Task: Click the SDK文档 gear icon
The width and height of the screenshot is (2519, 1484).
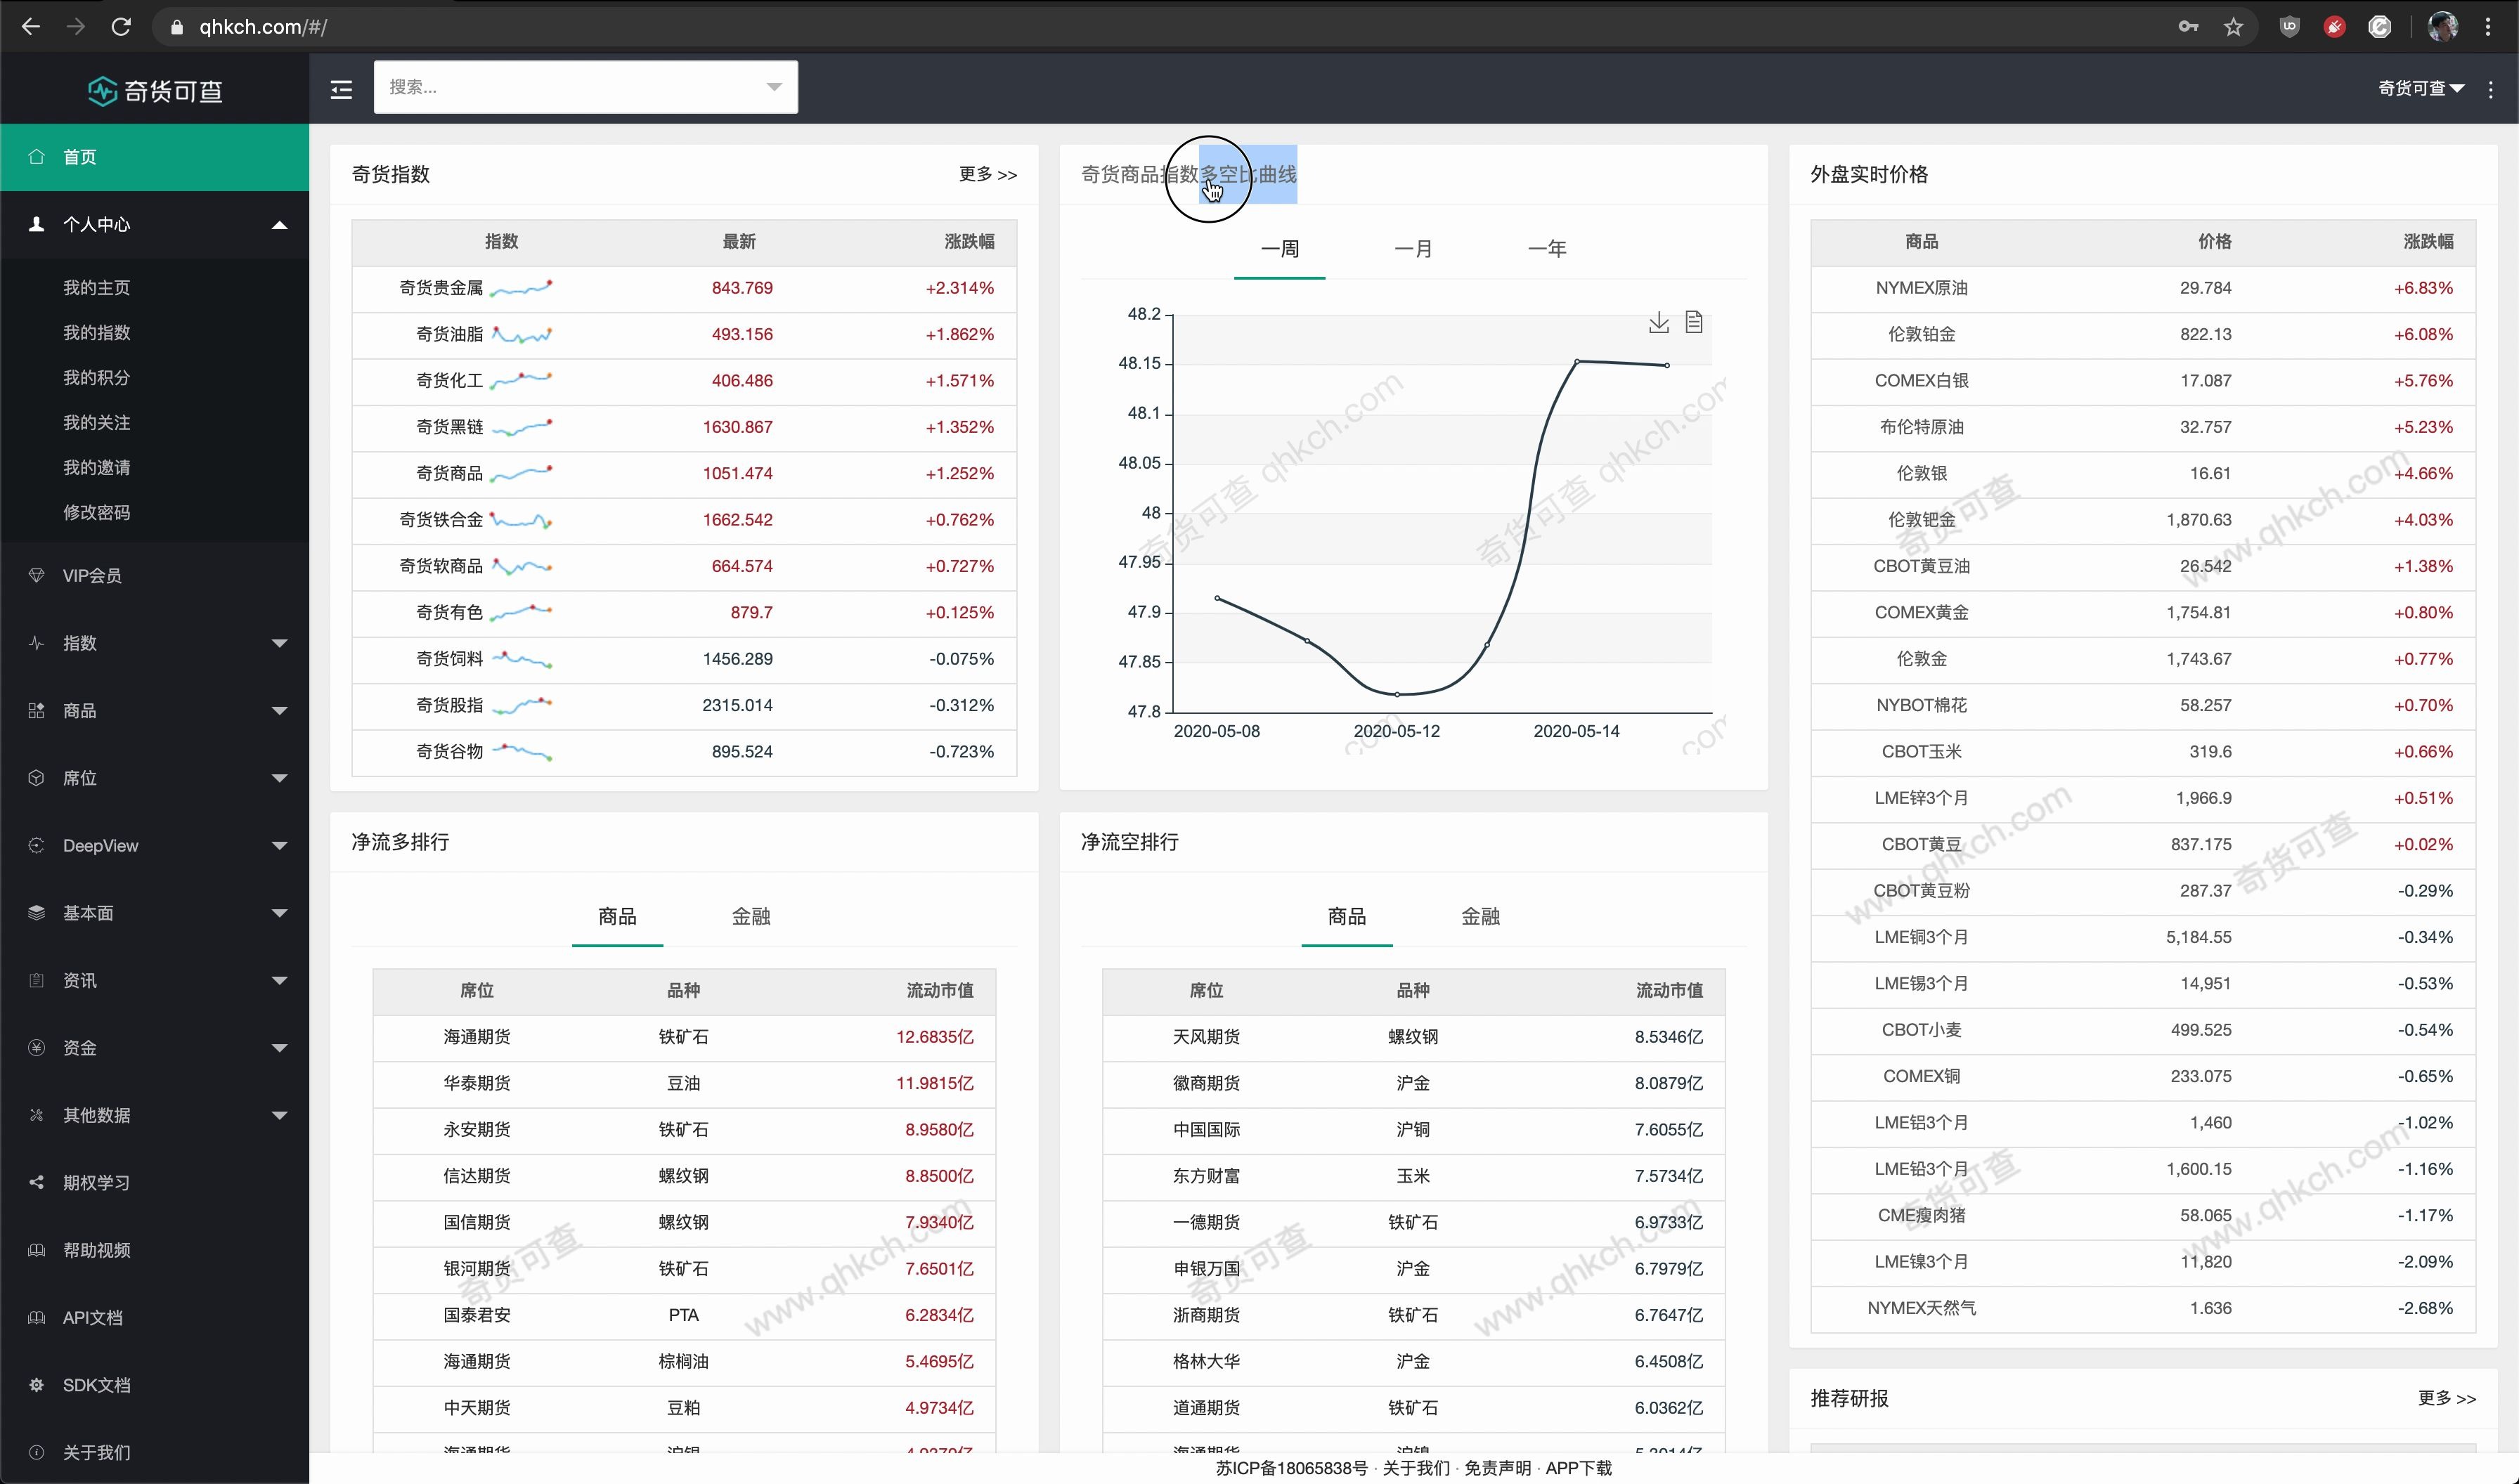Action: pos(37,1385)
